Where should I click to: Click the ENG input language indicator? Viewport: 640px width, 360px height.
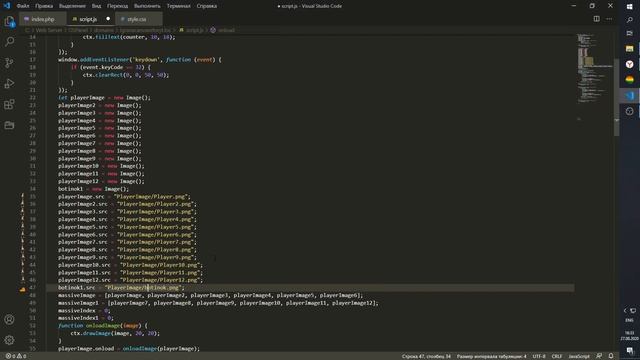tap(629, 320)
